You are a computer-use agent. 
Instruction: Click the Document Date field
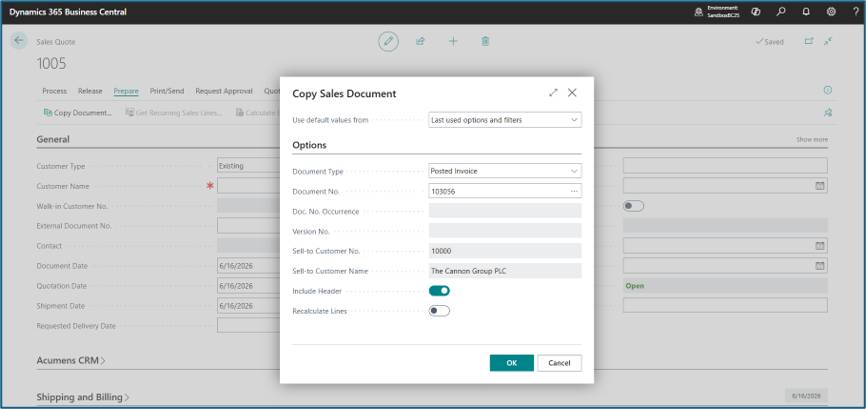(249, 266)
